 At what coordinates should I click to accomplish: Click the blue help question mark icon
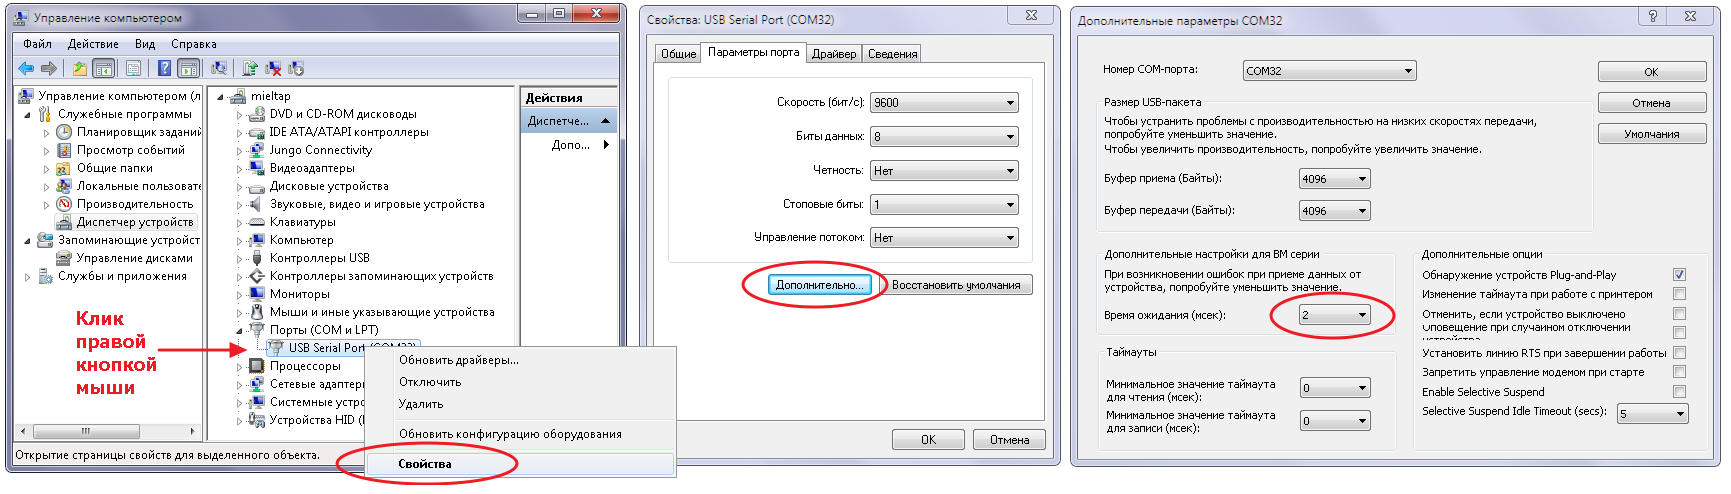(164, 69)
